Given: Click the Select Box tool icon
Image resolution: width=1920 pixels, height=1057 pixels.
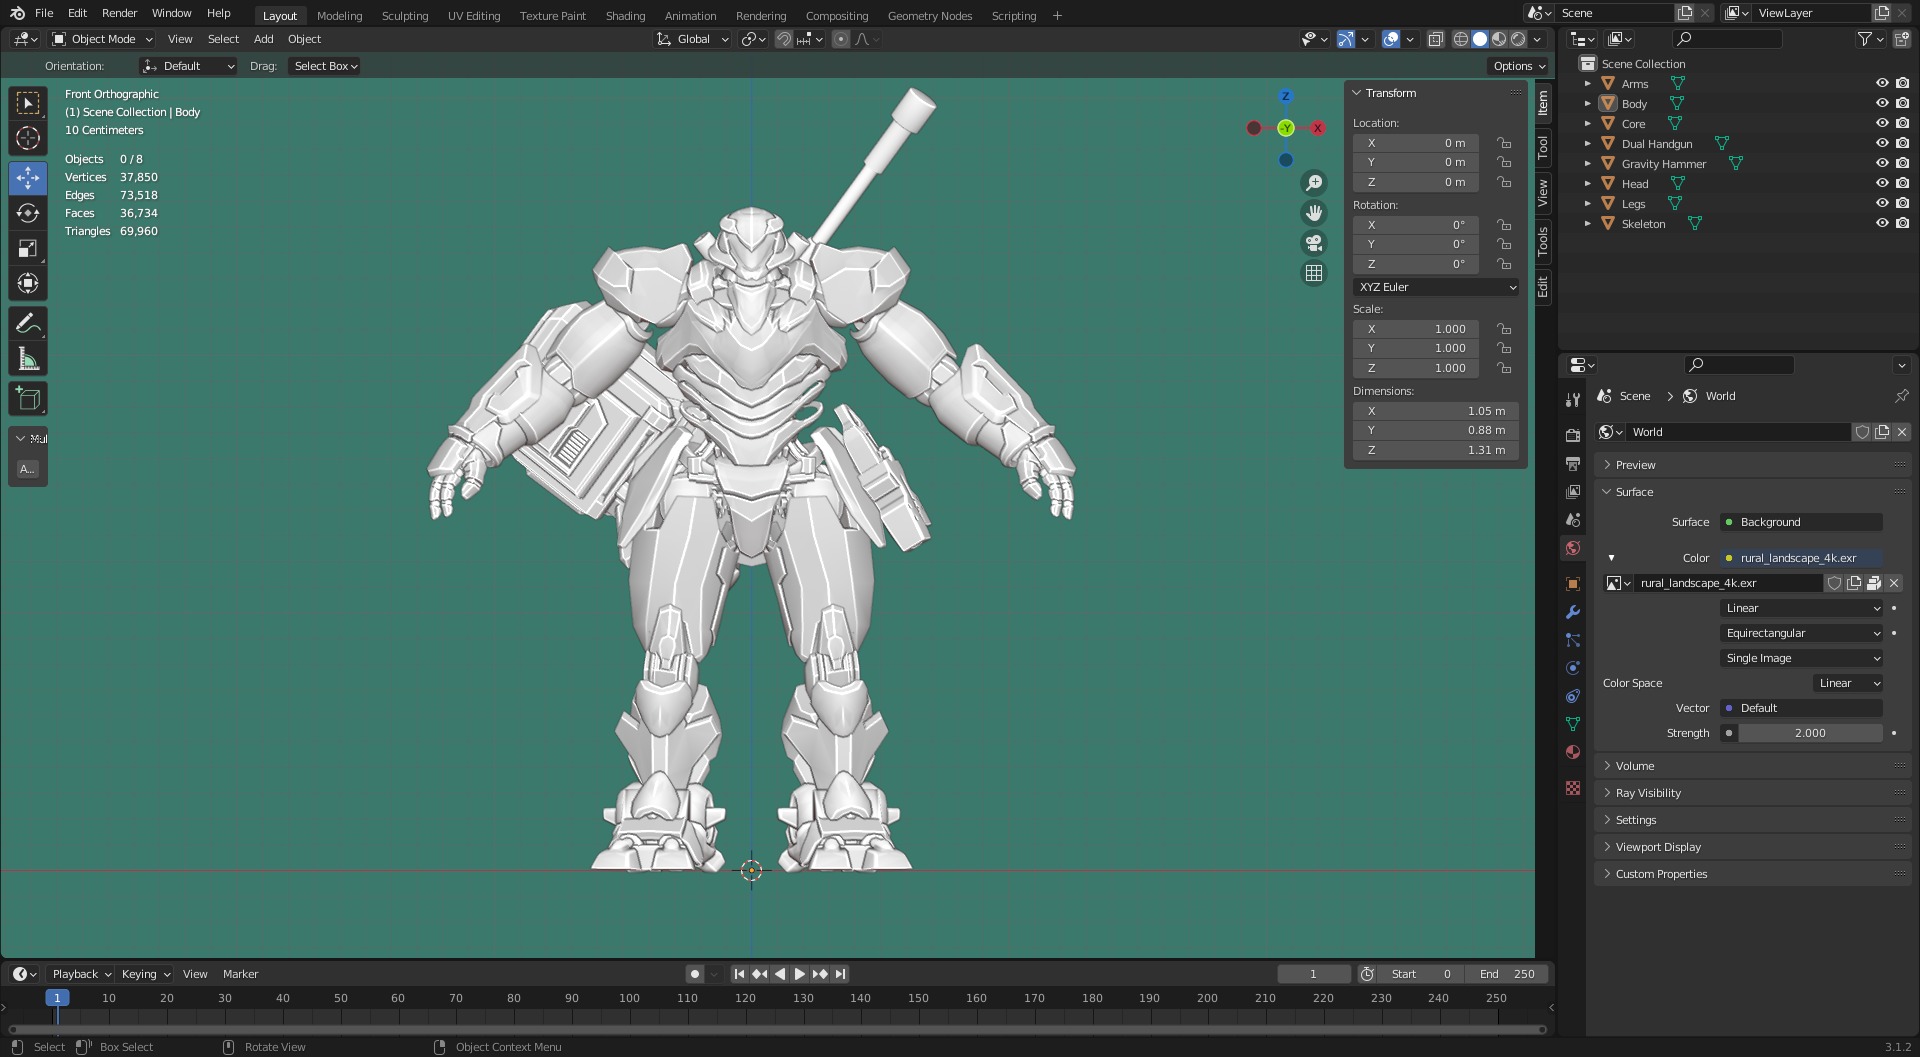Looking at the screenshot, I should click(28, 103).
